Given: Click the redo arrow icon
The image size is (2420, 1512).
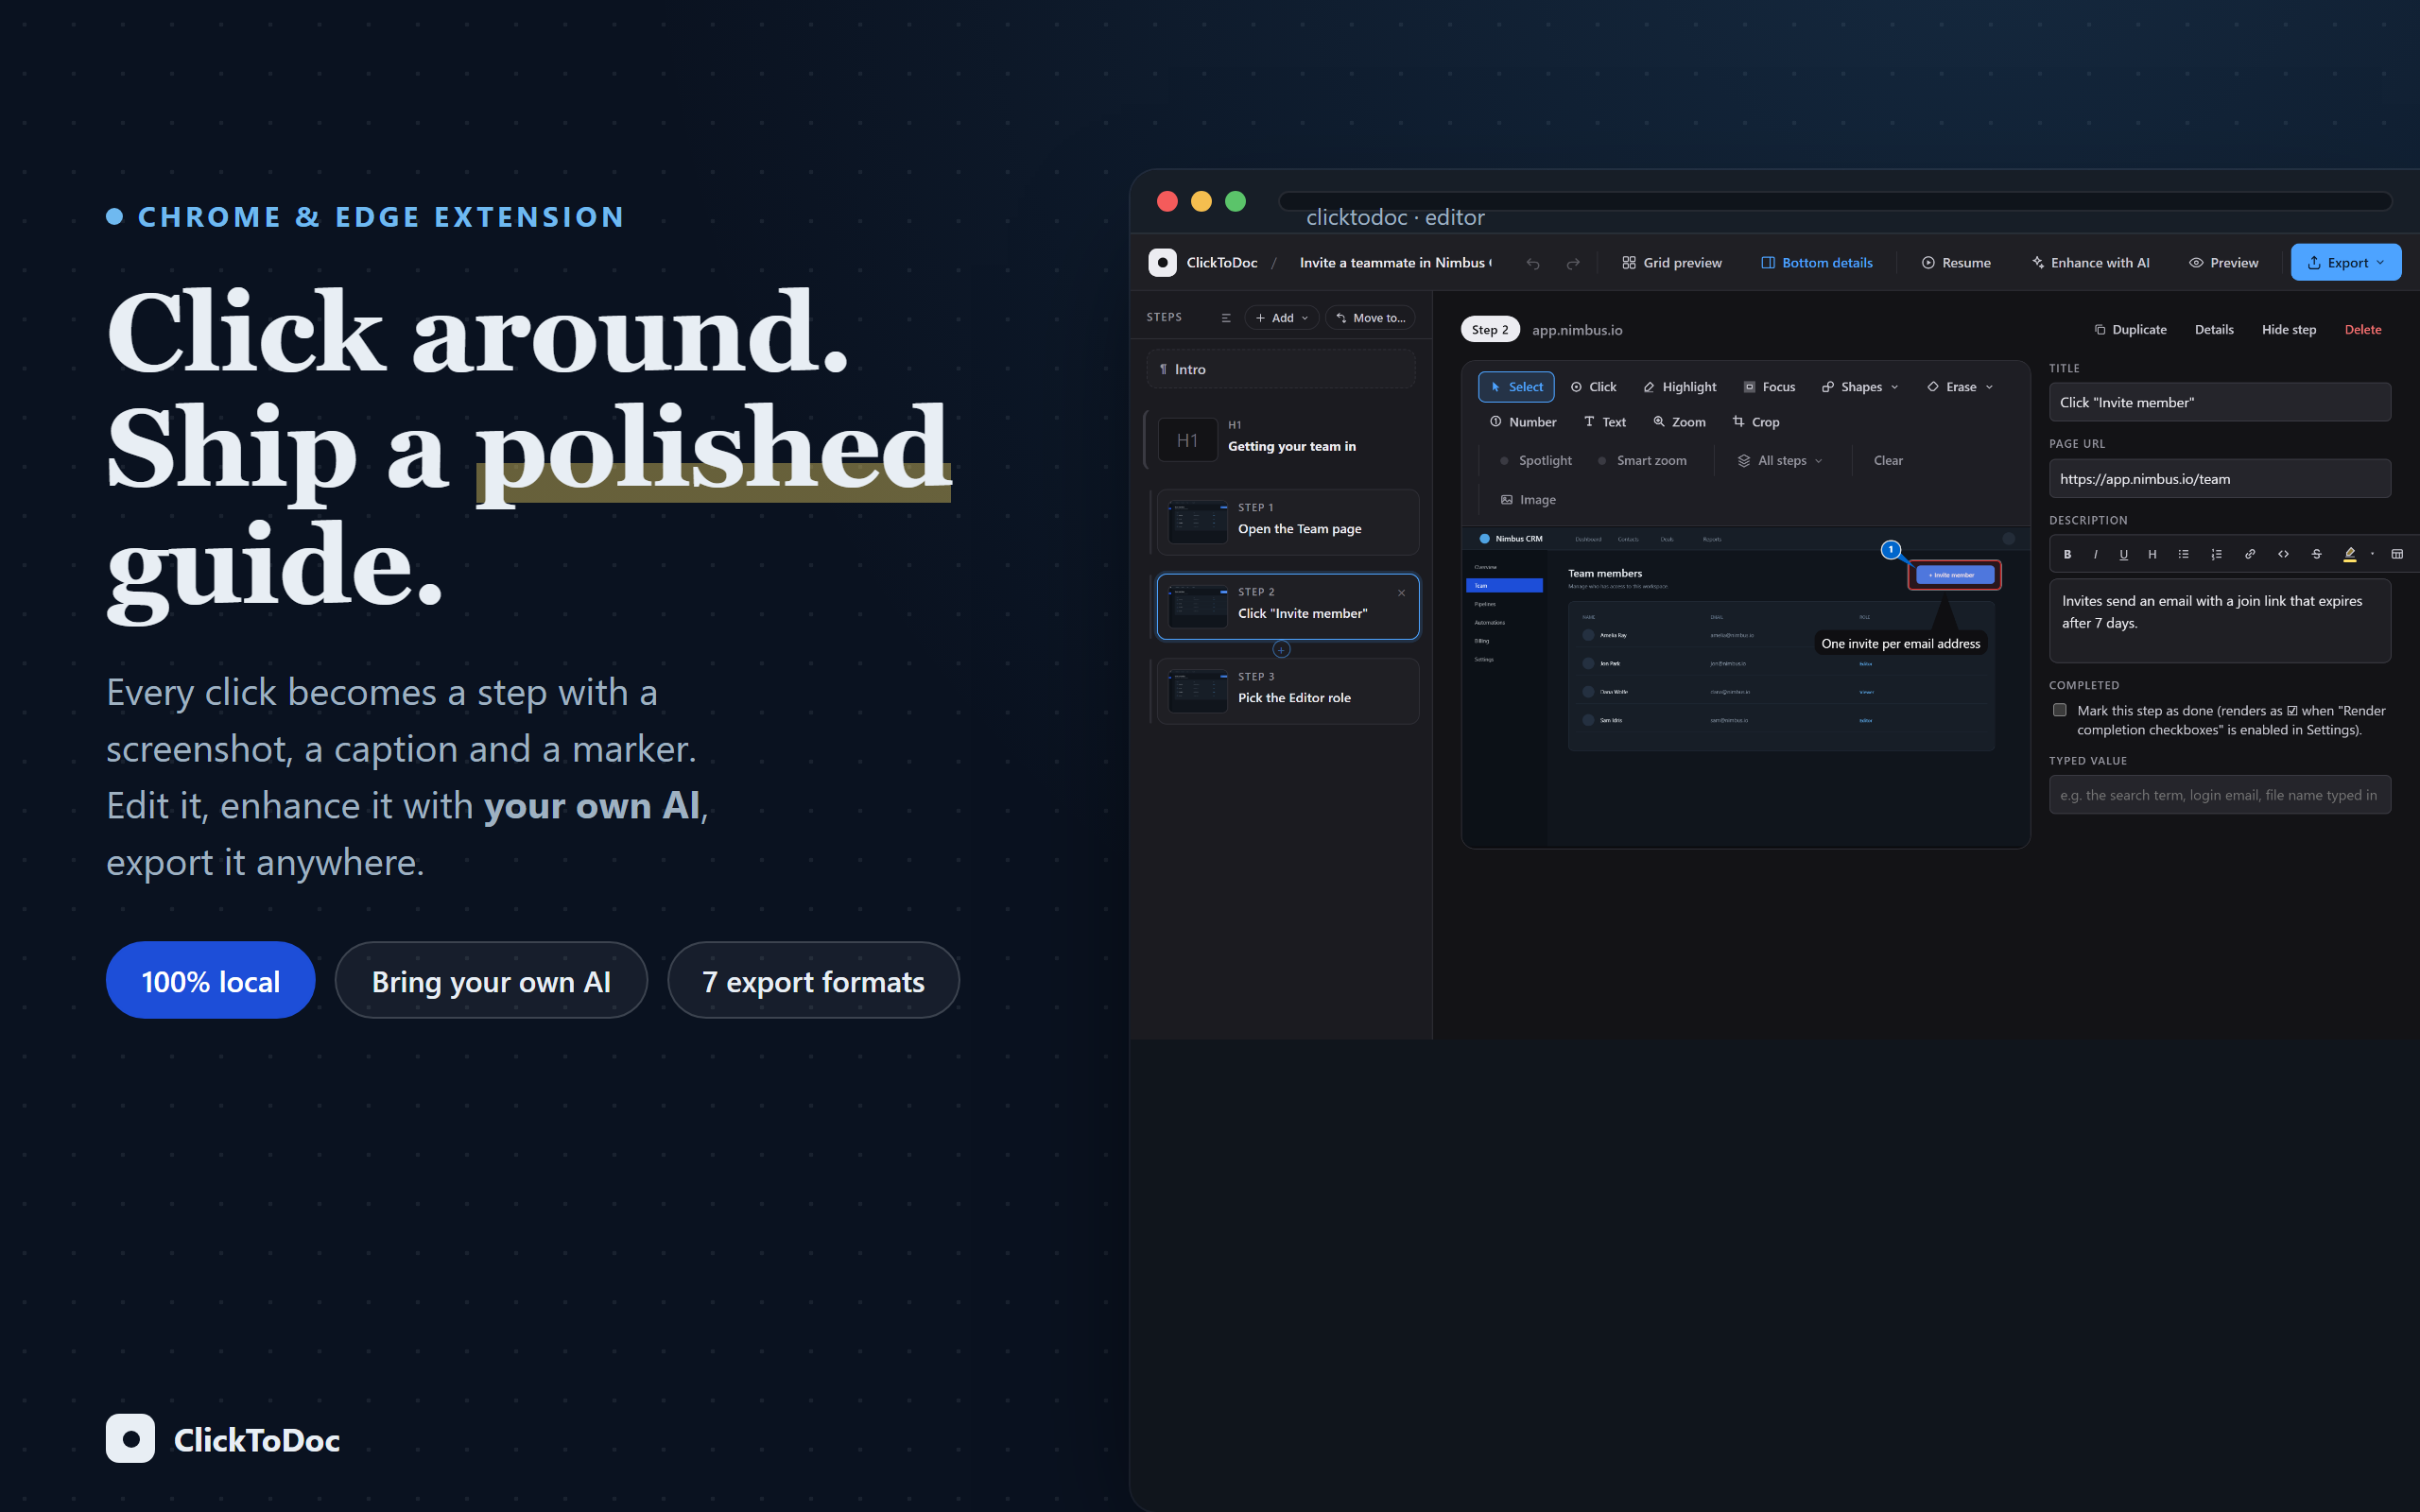Looking at the screenshot, I should (1573, 263).
